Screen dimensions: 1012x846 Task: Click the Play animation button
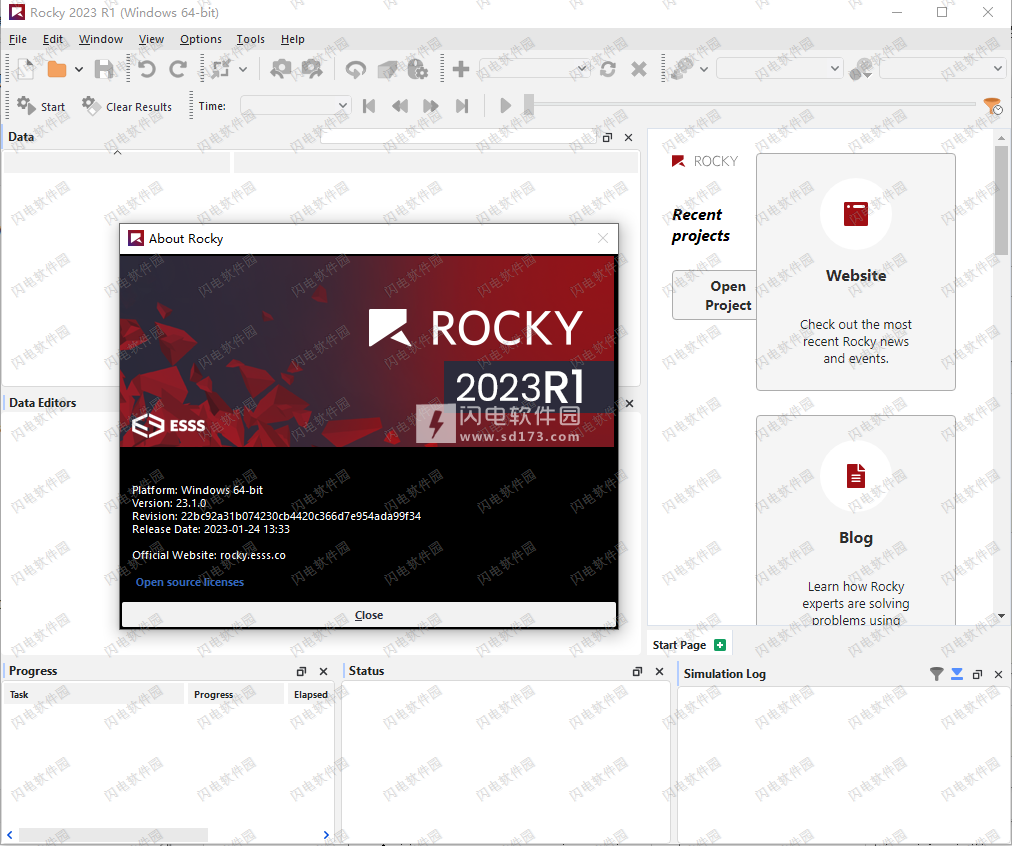505,106
